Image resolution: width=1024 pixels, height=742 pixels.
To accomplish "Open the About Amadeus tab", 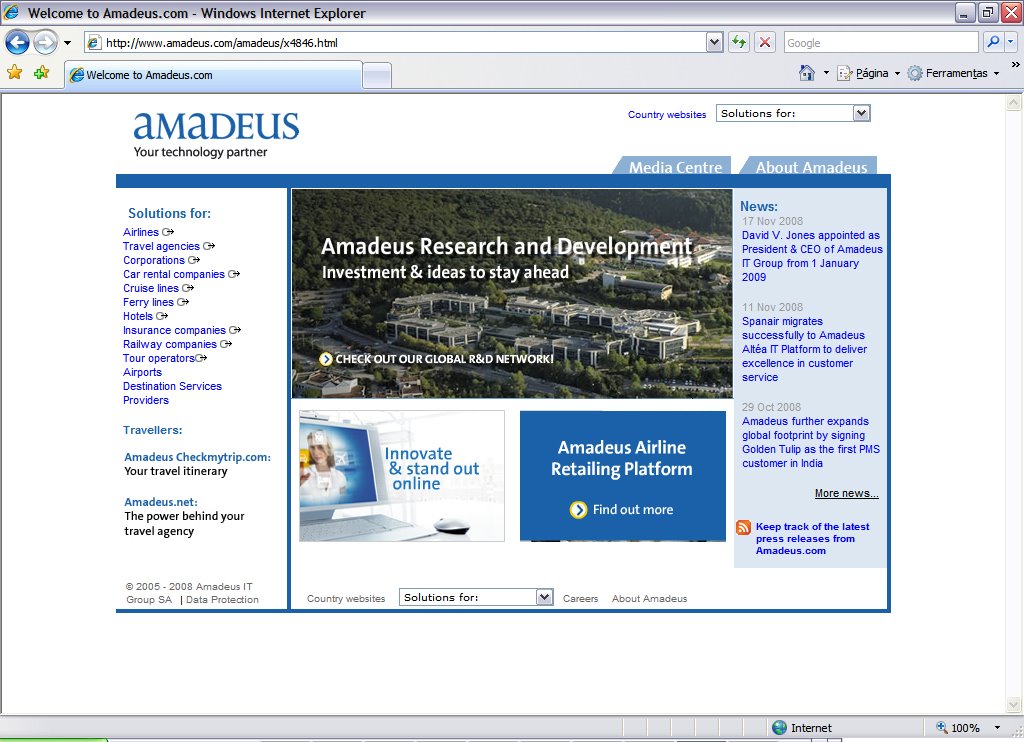I will point(810,167).
